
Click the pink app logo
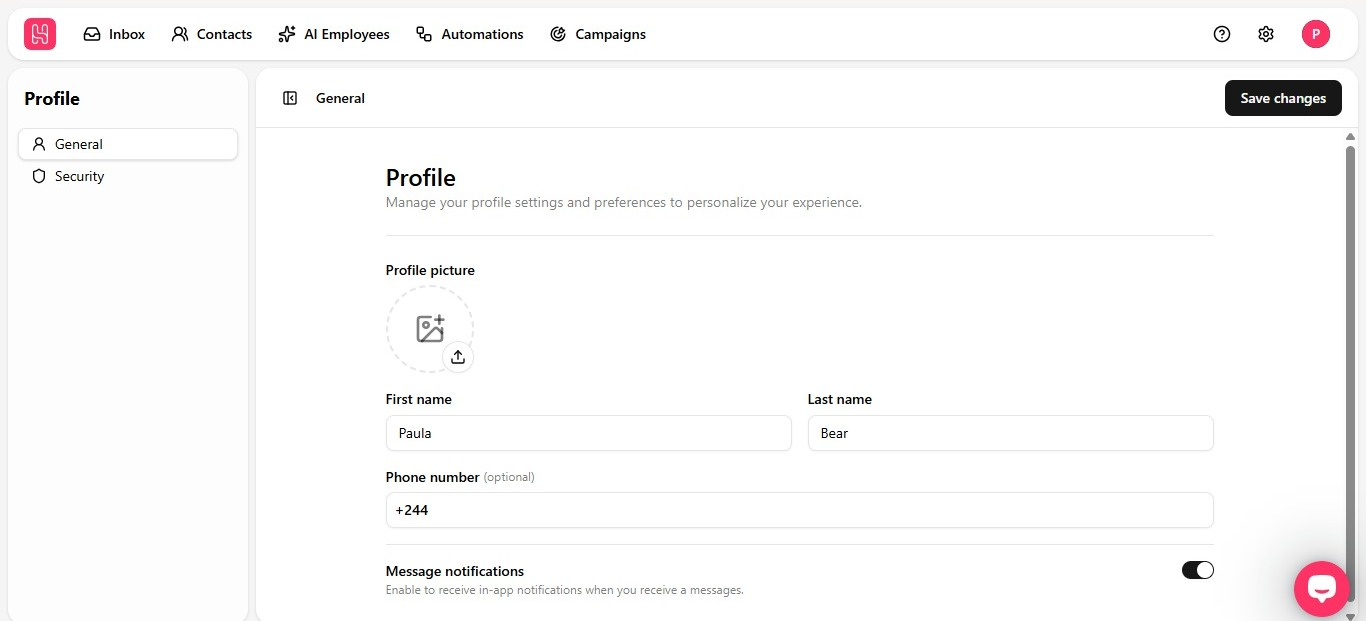click(40, 34)
